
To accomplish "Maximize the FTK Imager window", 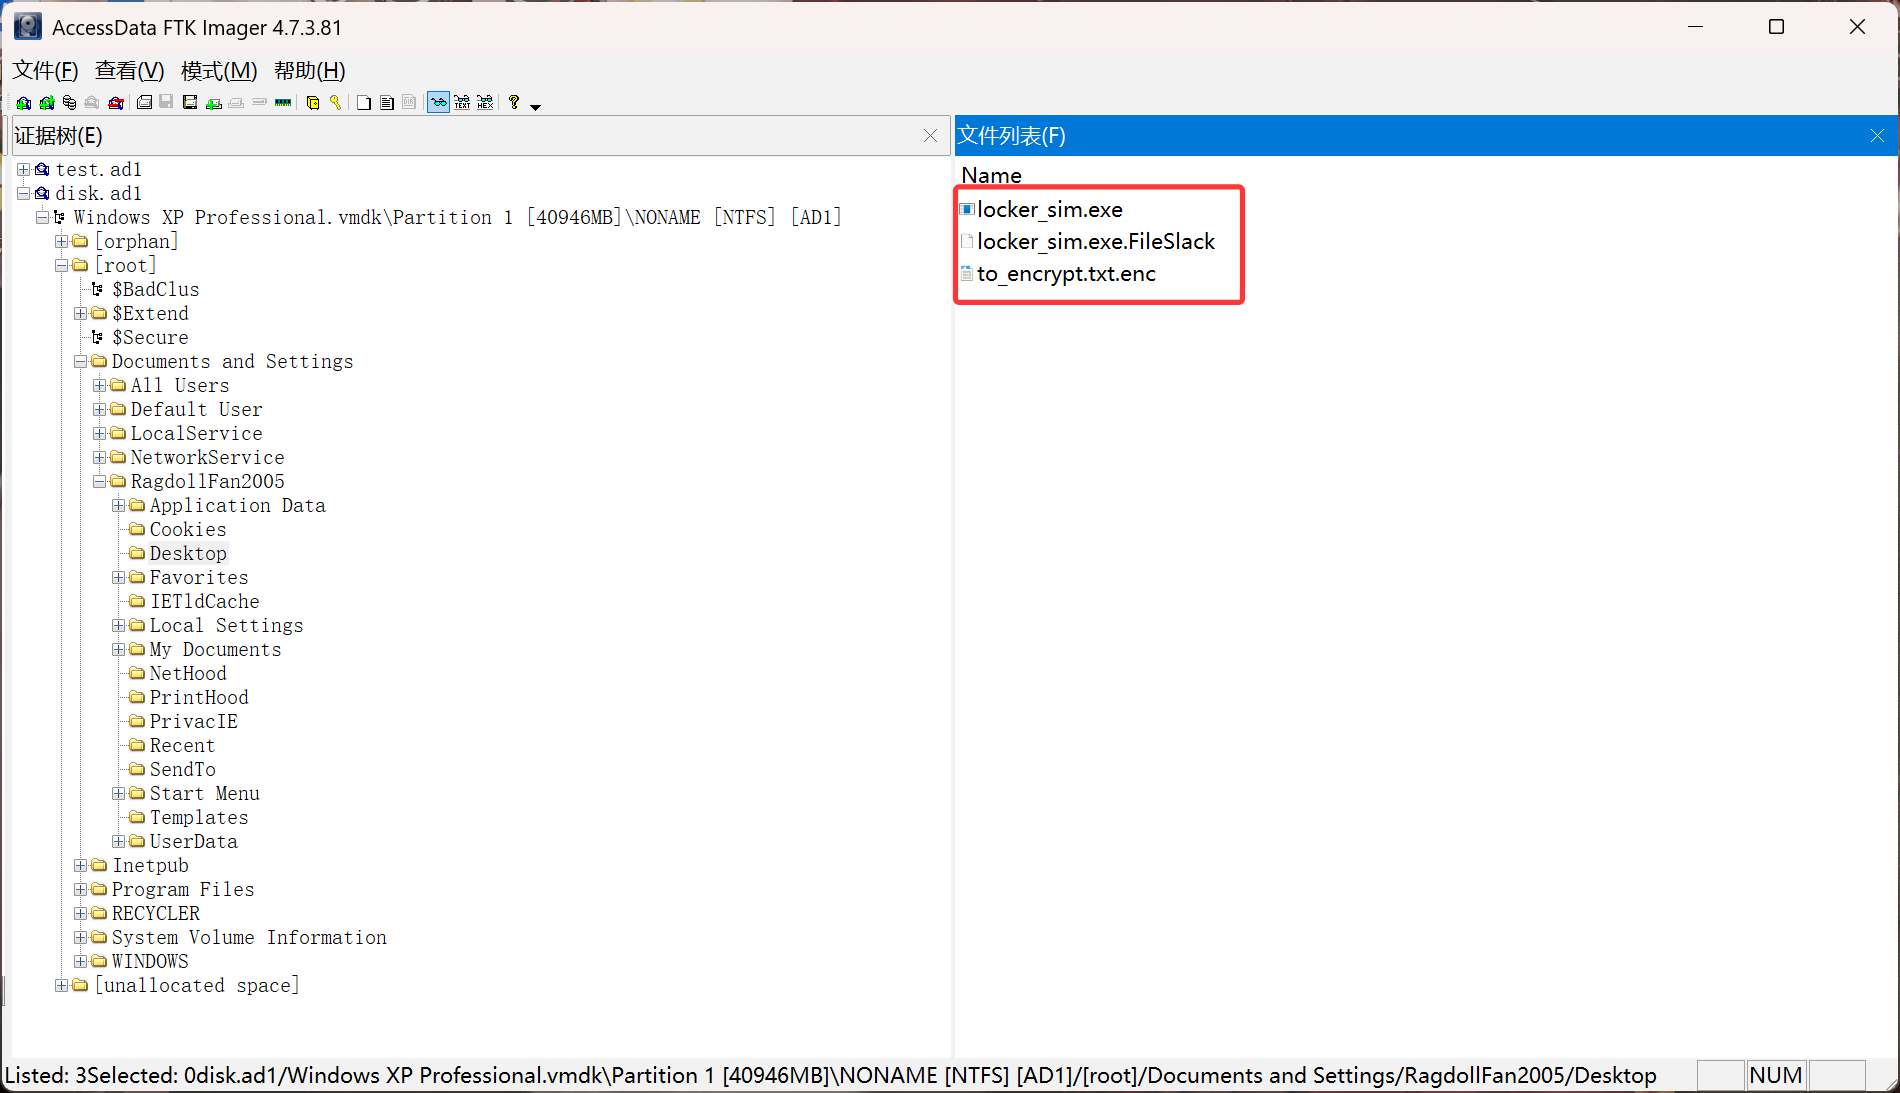I will click(1776, 27).
